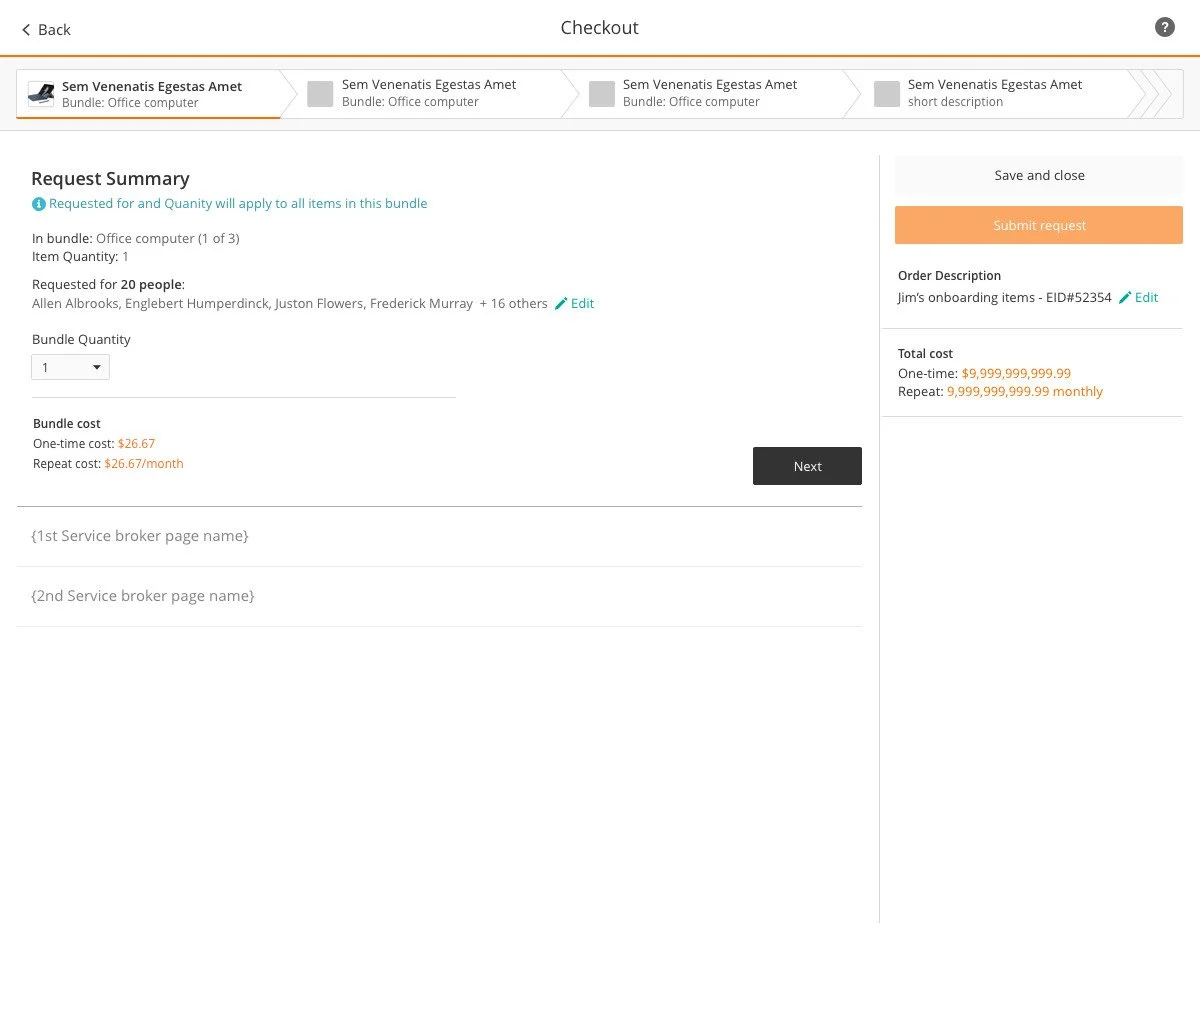Open the help question mark icon
The image size is (1200, 1024).
[1165, 27]
